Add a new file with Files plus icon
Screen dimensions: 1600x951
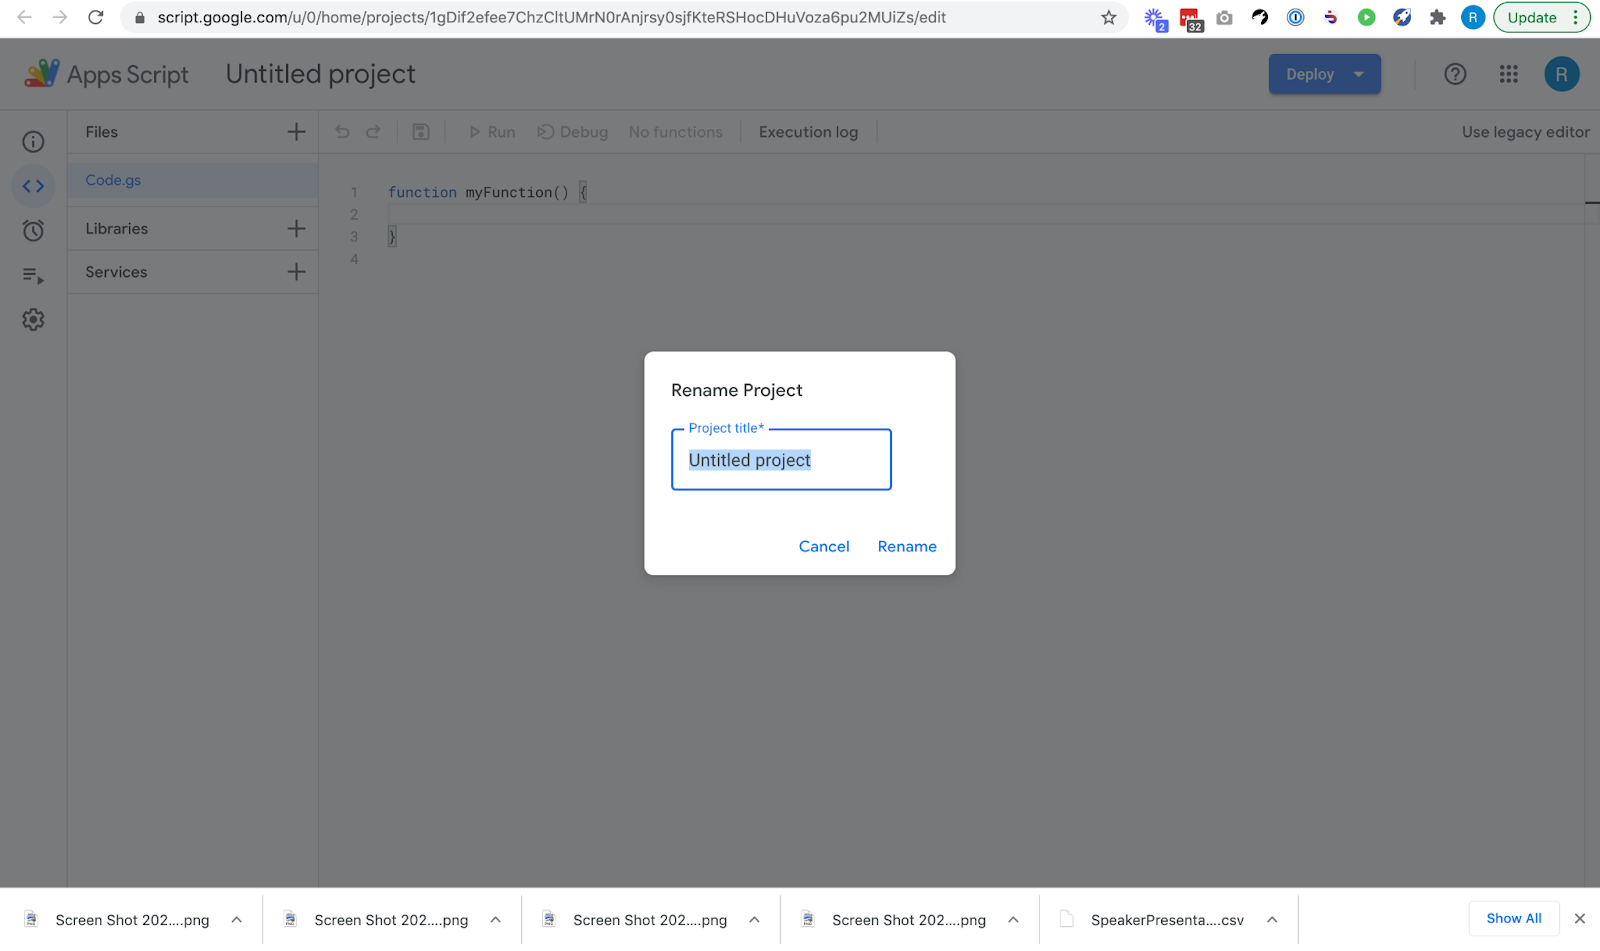[296, 132]
